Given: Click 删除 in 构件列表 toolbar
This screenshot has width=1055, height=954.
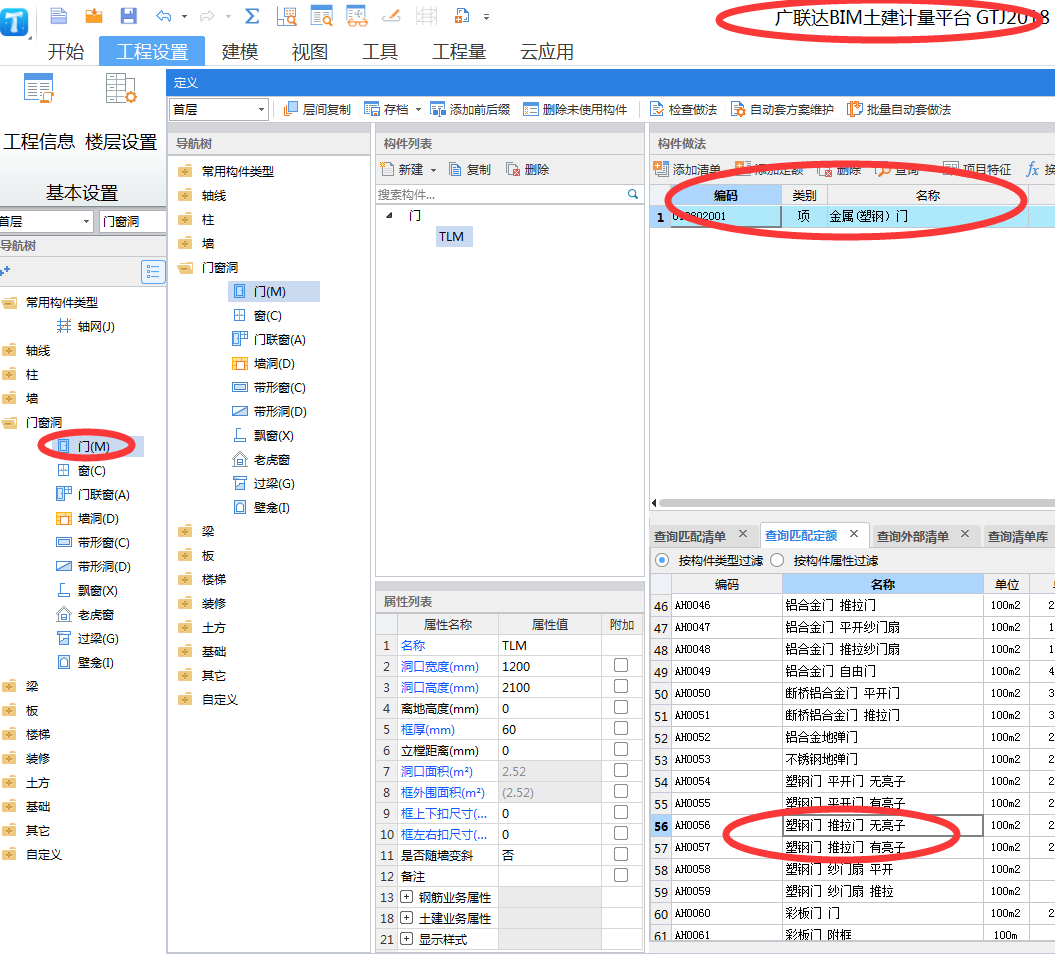Looking at the screenshot, I should click(x=528, y=170).
